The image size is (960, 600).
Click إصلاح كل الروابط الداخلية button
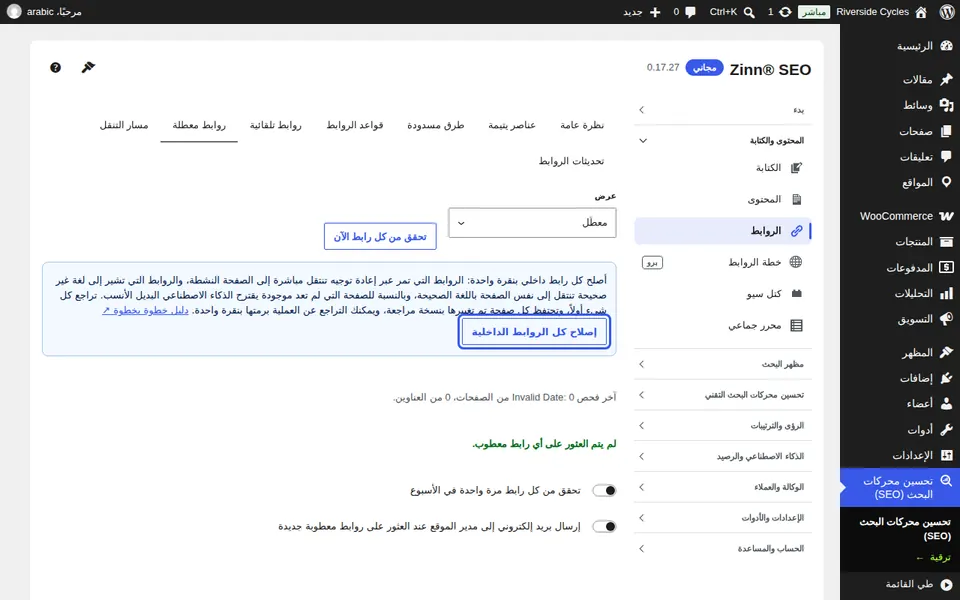tap(534, 332)
